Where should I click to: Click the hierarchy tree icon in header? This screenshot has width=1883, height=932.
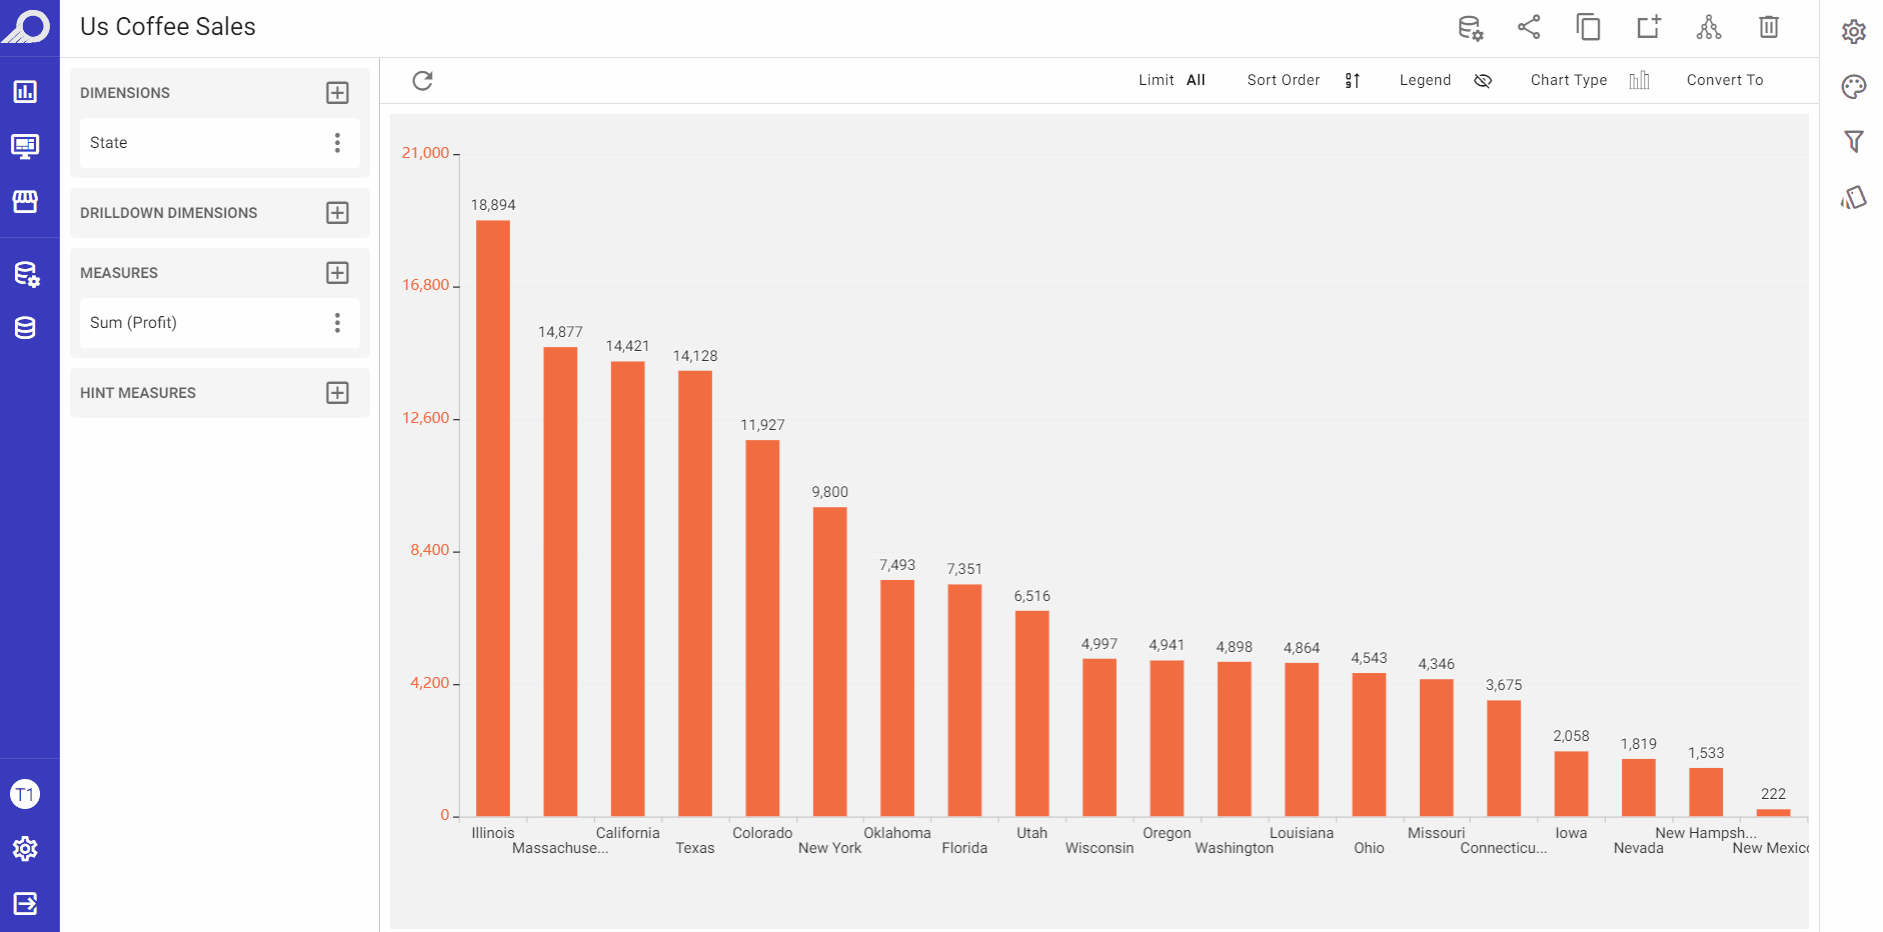1709,27
